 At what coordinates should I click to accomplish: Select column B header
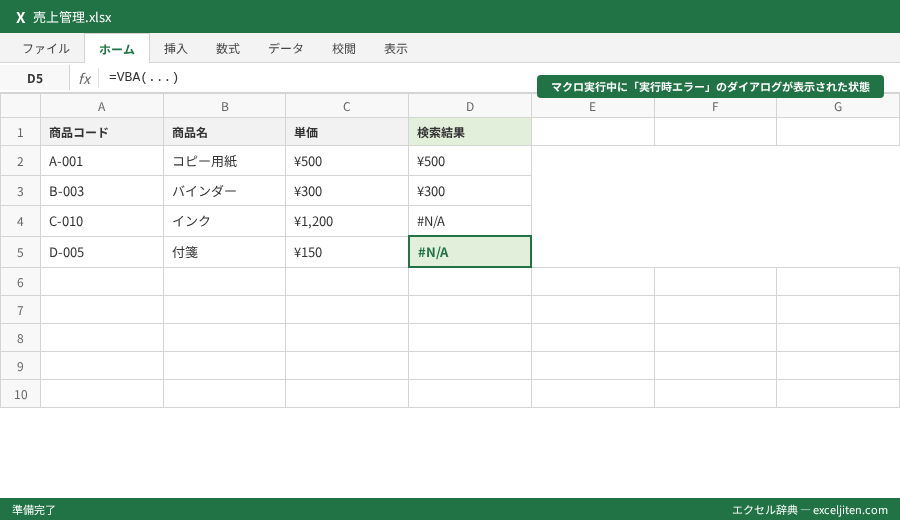(x=224, y=106)
